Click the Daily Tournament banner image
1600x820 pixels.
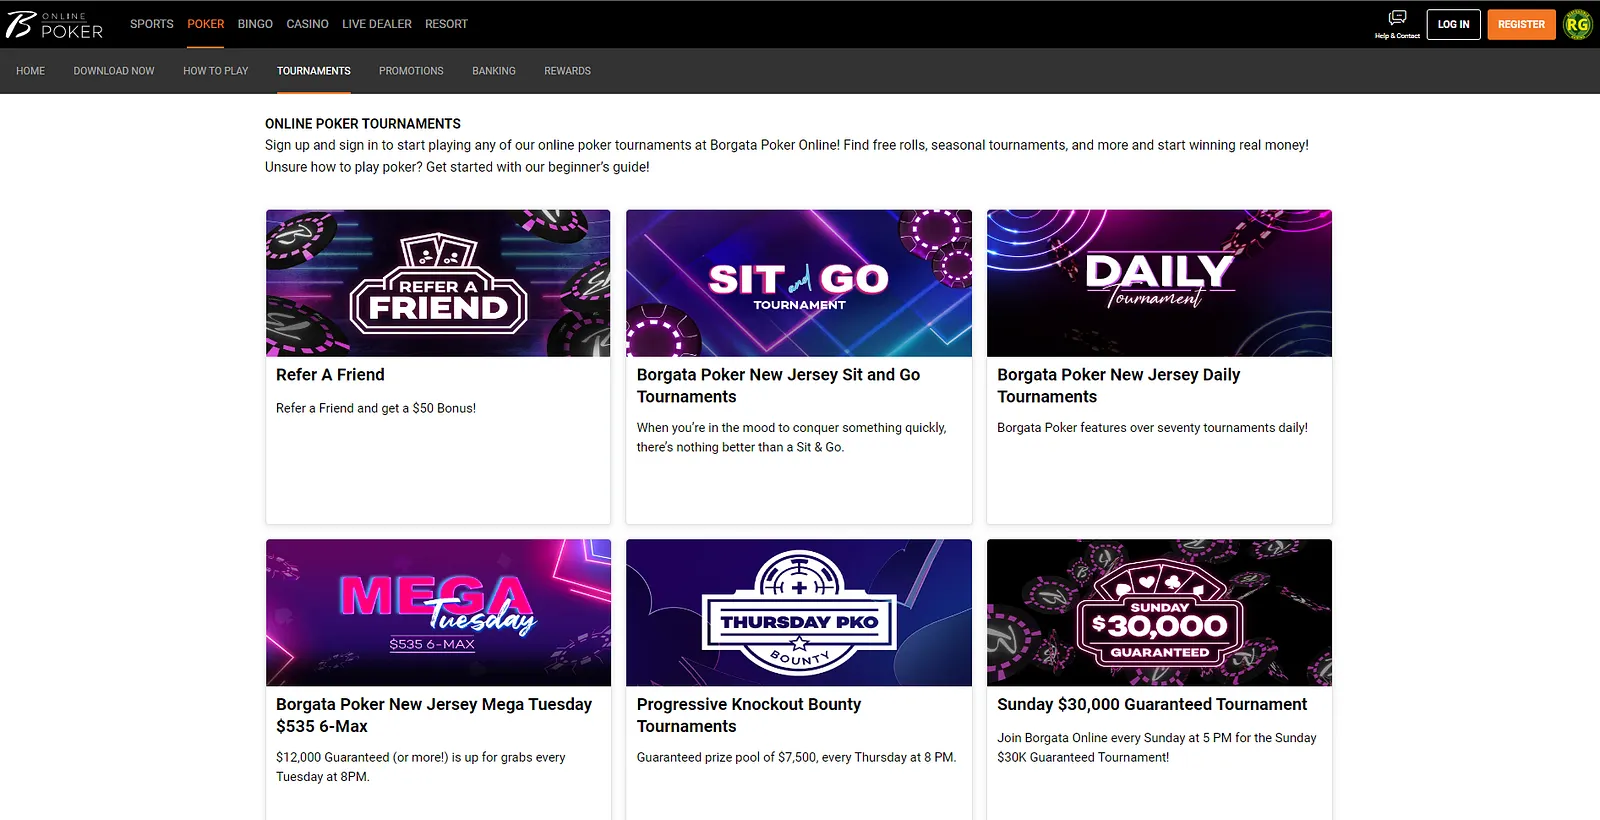pos(1159,283)
